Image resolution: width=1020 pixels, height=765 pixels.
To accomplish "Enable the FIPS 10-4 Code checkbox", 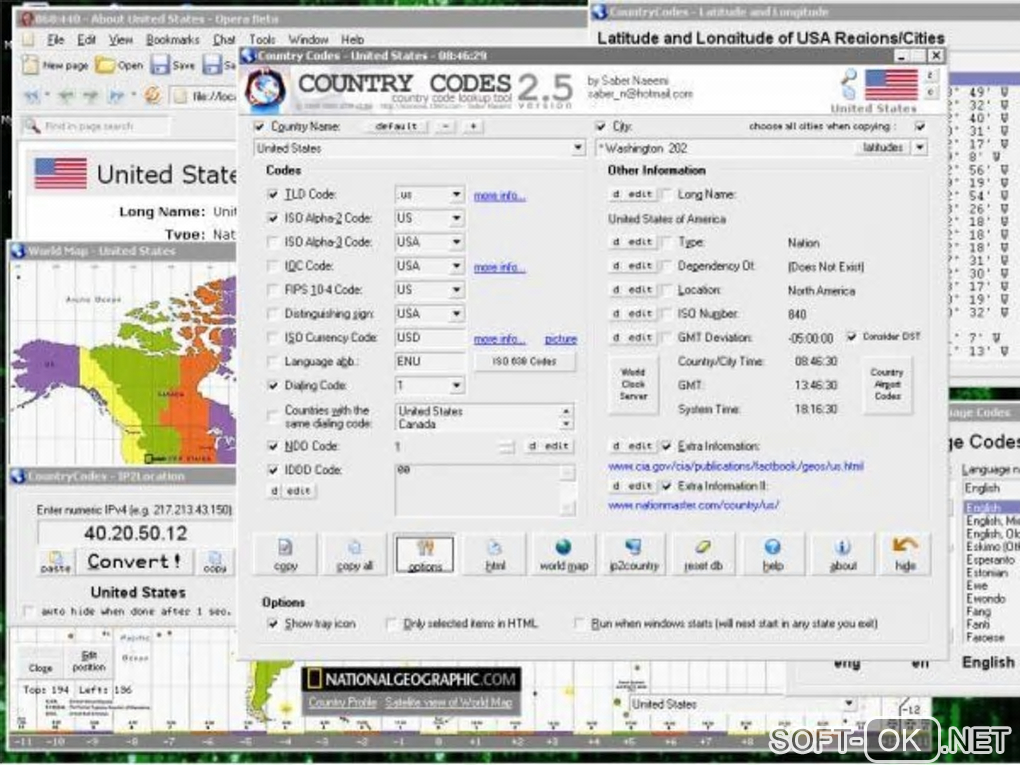I will click(x=273, y=290).
